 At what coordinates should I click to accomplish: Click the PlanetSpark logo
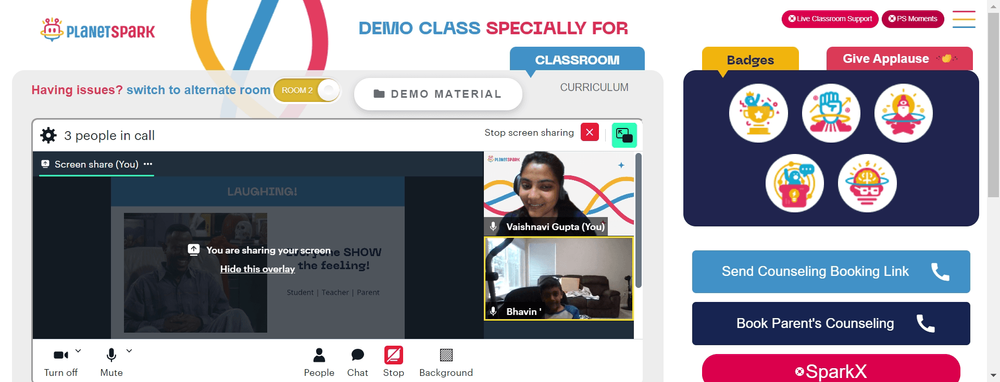[98, 30]
